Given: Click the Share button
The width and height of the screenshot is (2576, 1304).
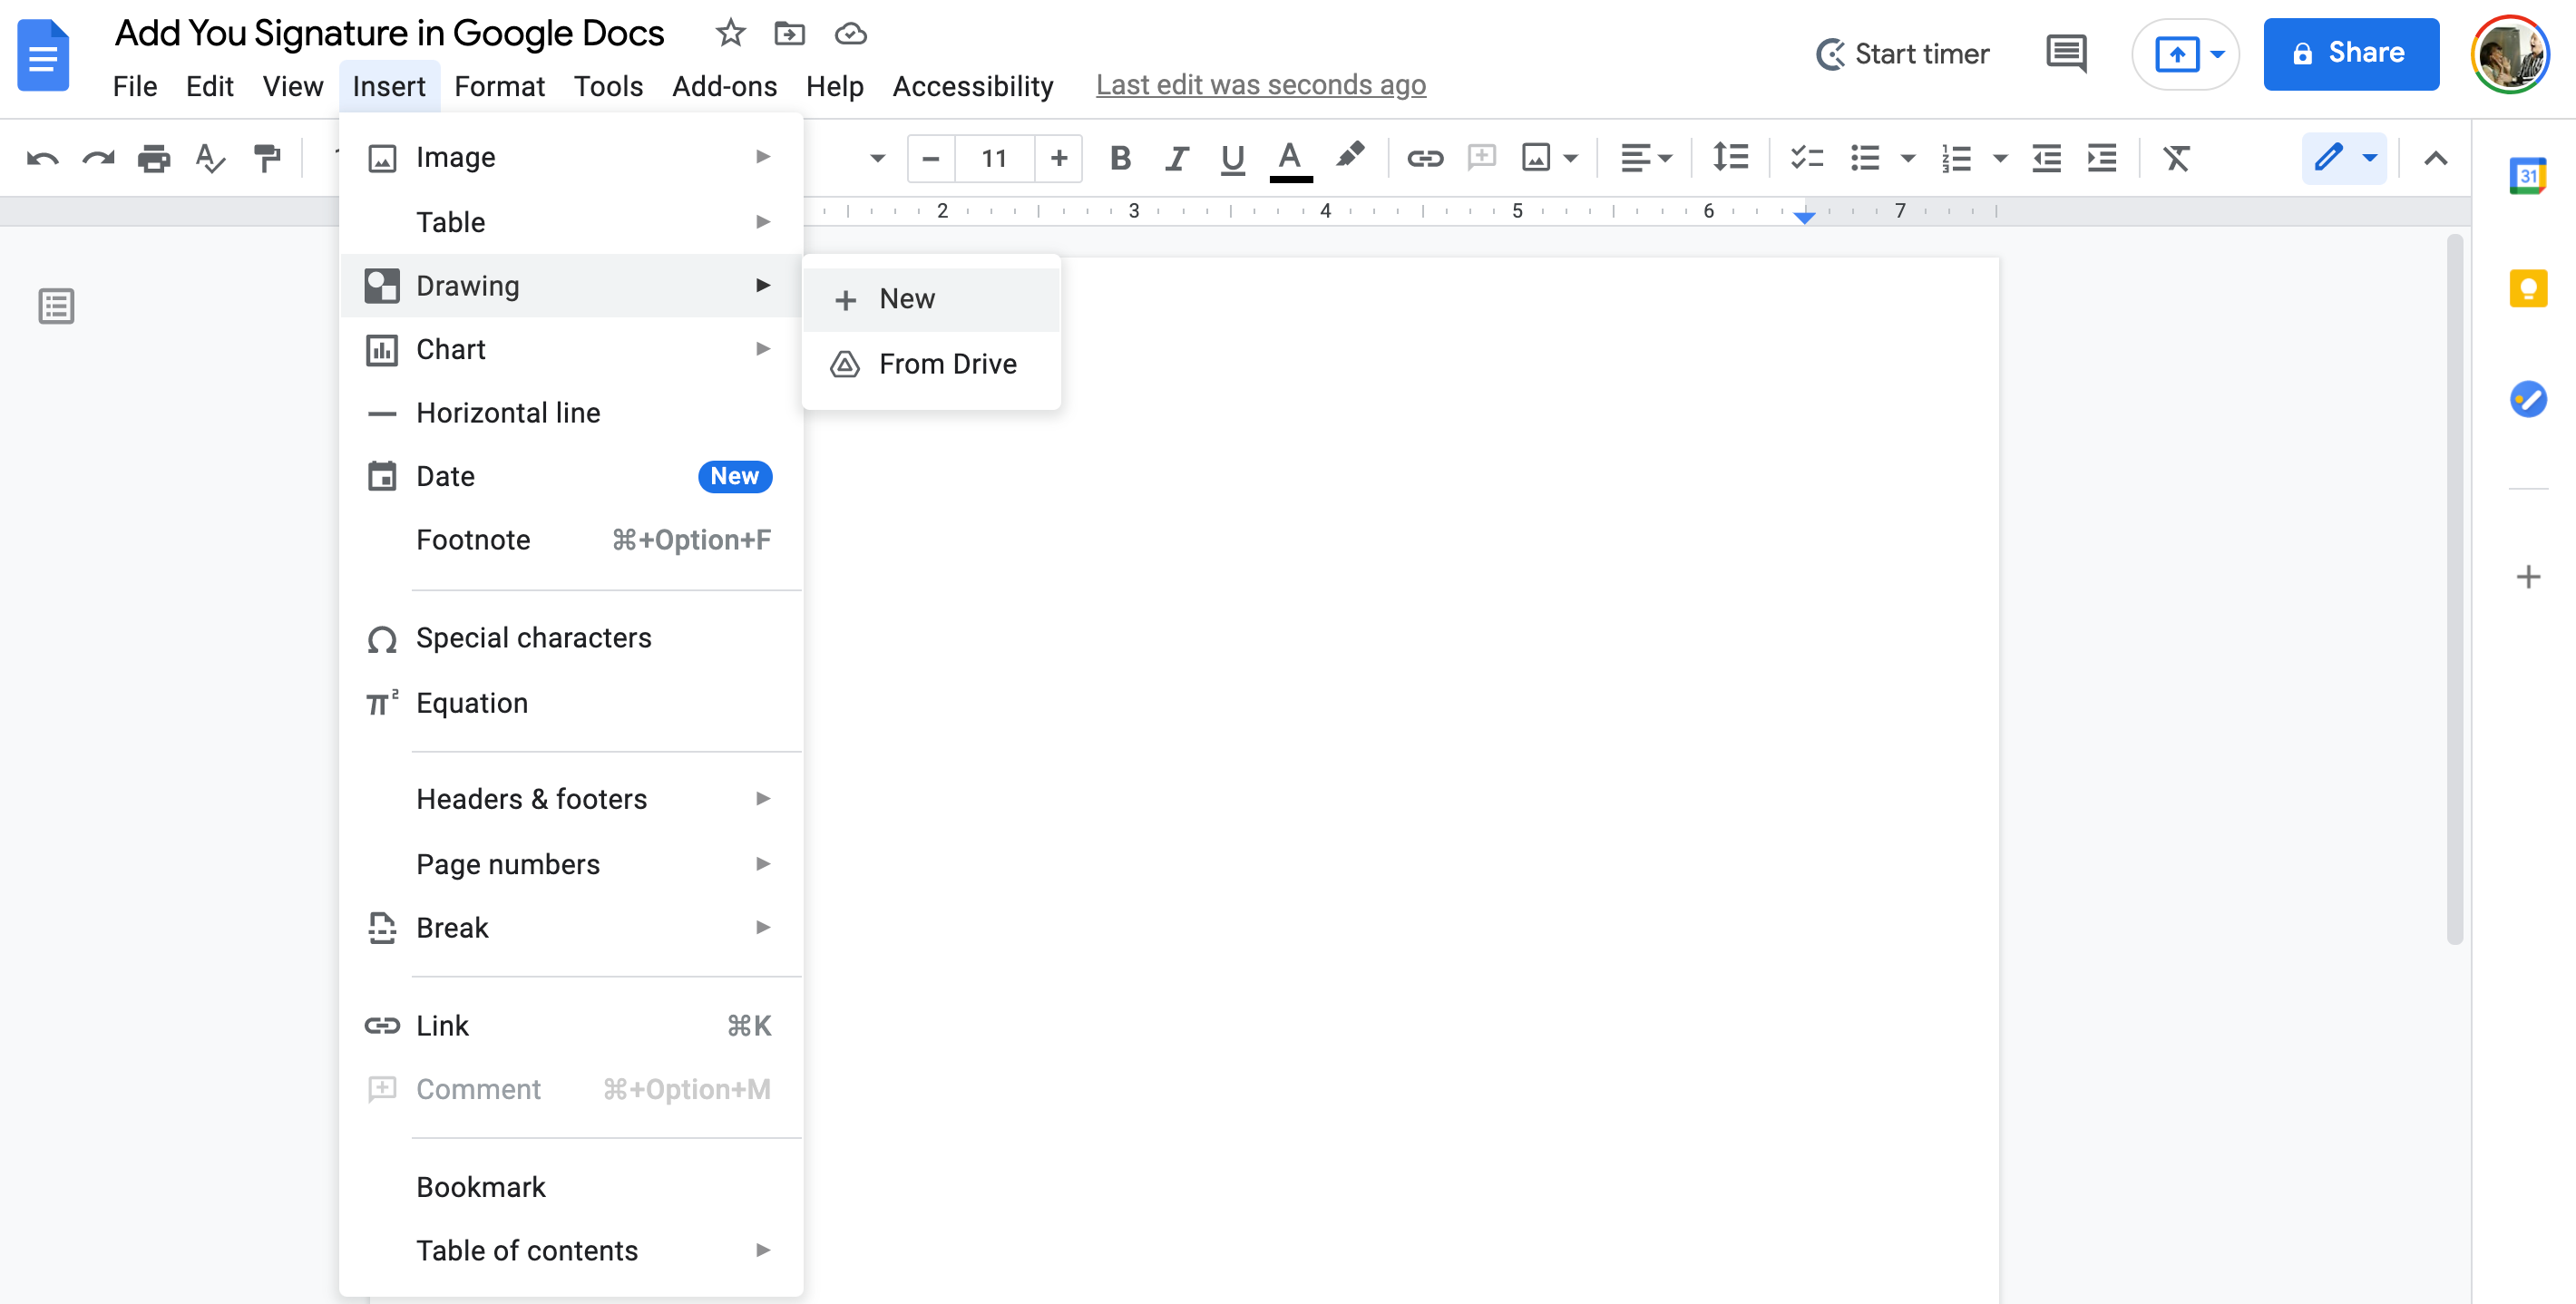Looking at the screenshot, I should (x=2351, y=53).
